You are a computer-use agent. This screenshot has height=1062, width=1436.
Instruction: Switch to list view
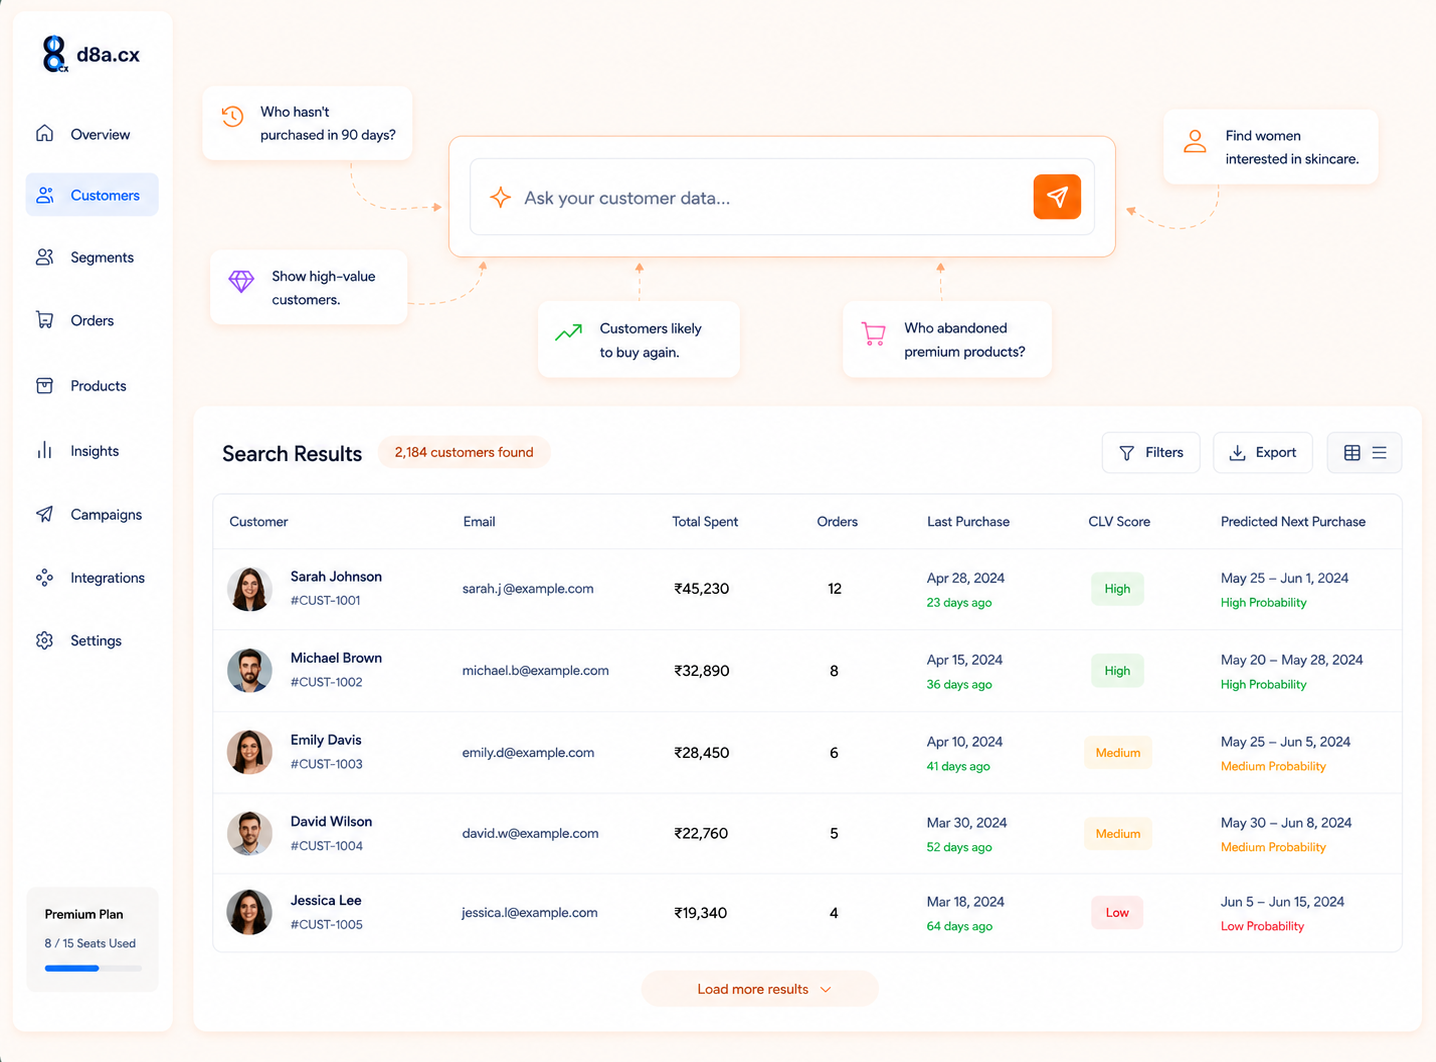(1379, 453)
